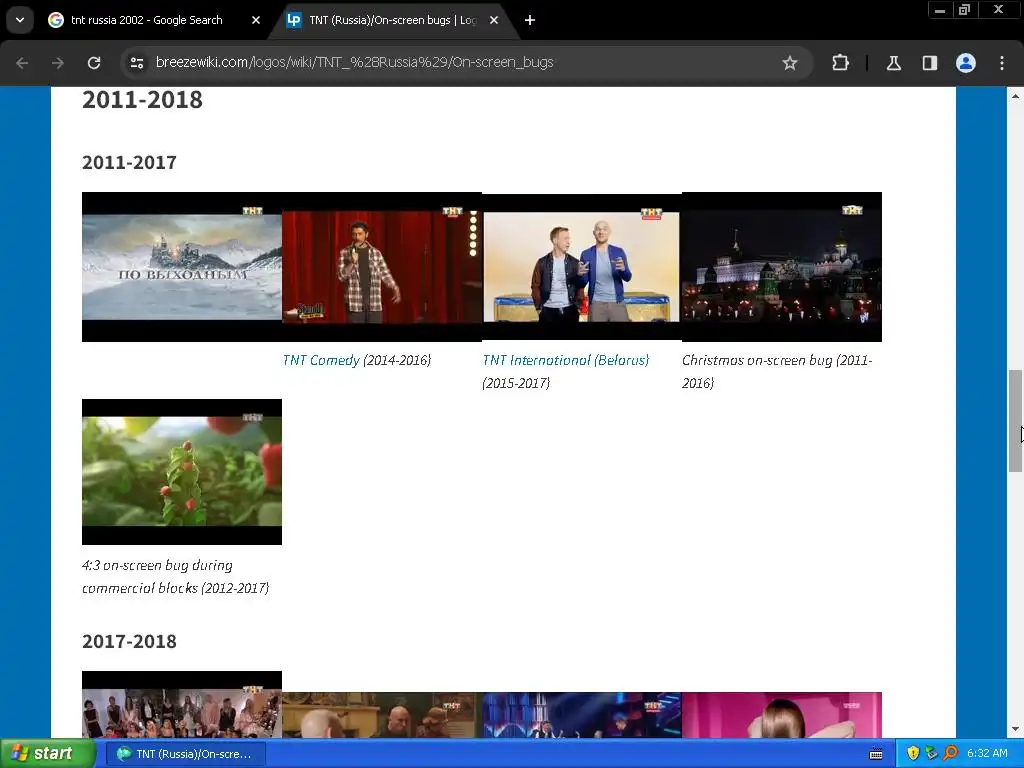Viewport: 1024px width, 768px height.
Task: Click the page scrollbar down arrow
Action: (x=1015, y=729)
